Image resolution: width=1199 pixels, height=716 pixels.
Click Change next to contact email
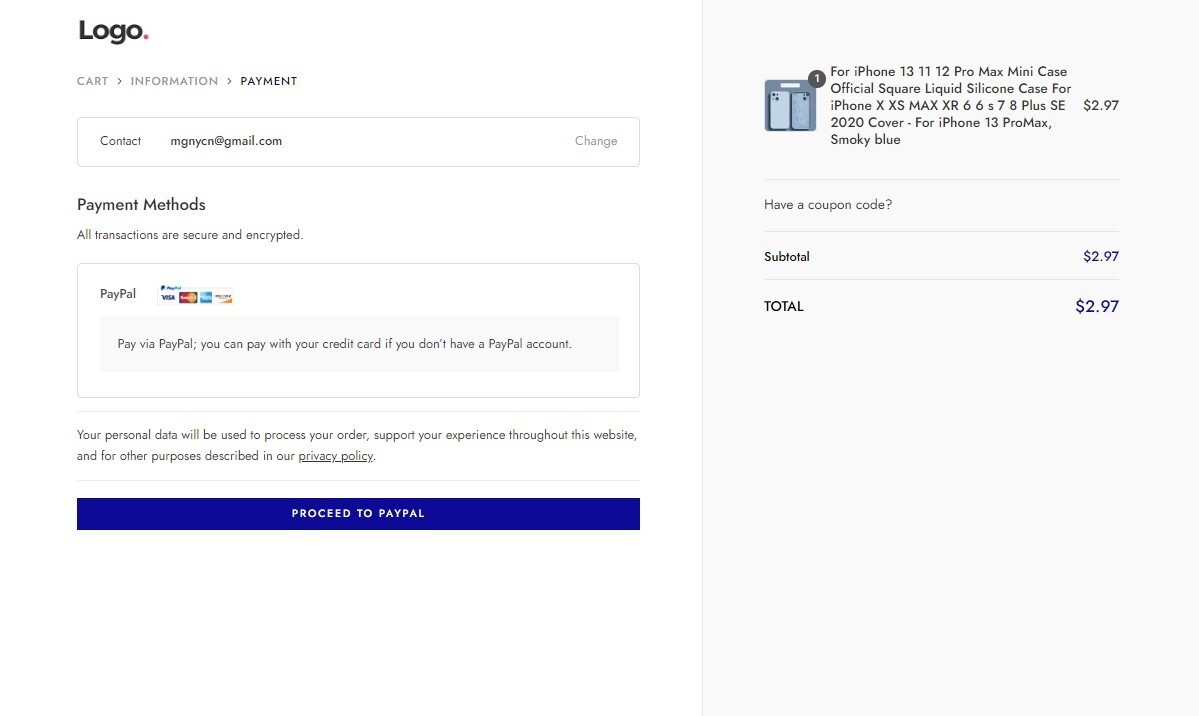tap(596, 141)
